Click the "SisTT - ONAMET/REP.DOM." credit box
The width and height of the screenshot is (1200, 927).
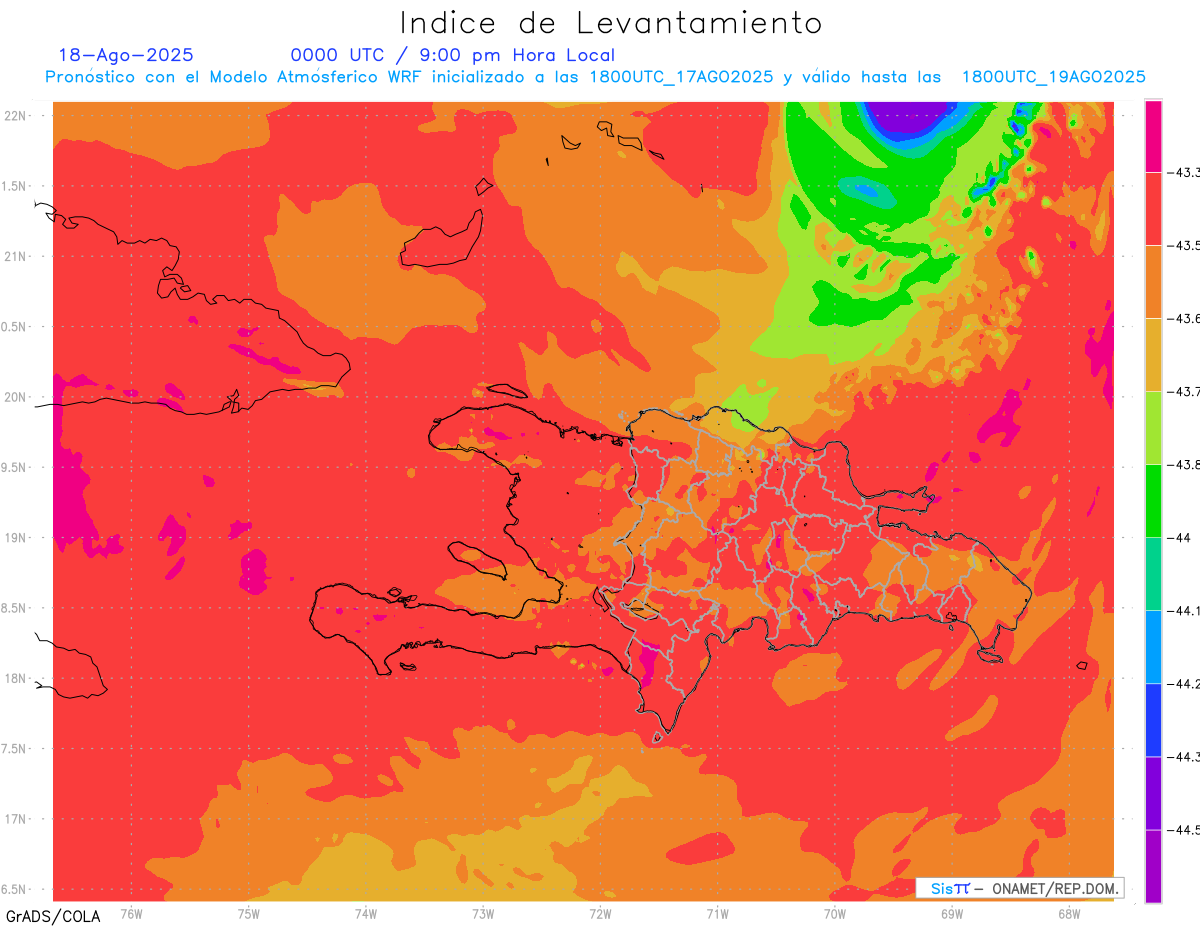1019,888
